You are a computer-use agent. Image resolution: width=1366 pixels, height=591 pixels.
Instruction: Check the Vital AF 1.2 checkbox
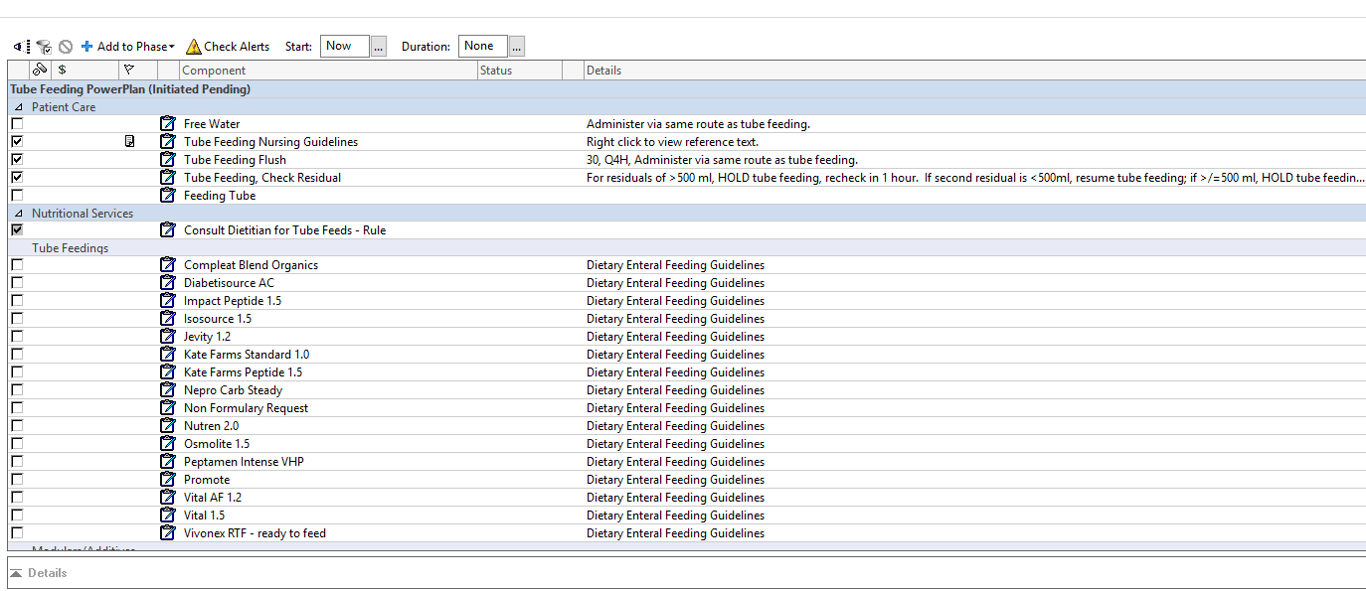[x=17, y=498]
